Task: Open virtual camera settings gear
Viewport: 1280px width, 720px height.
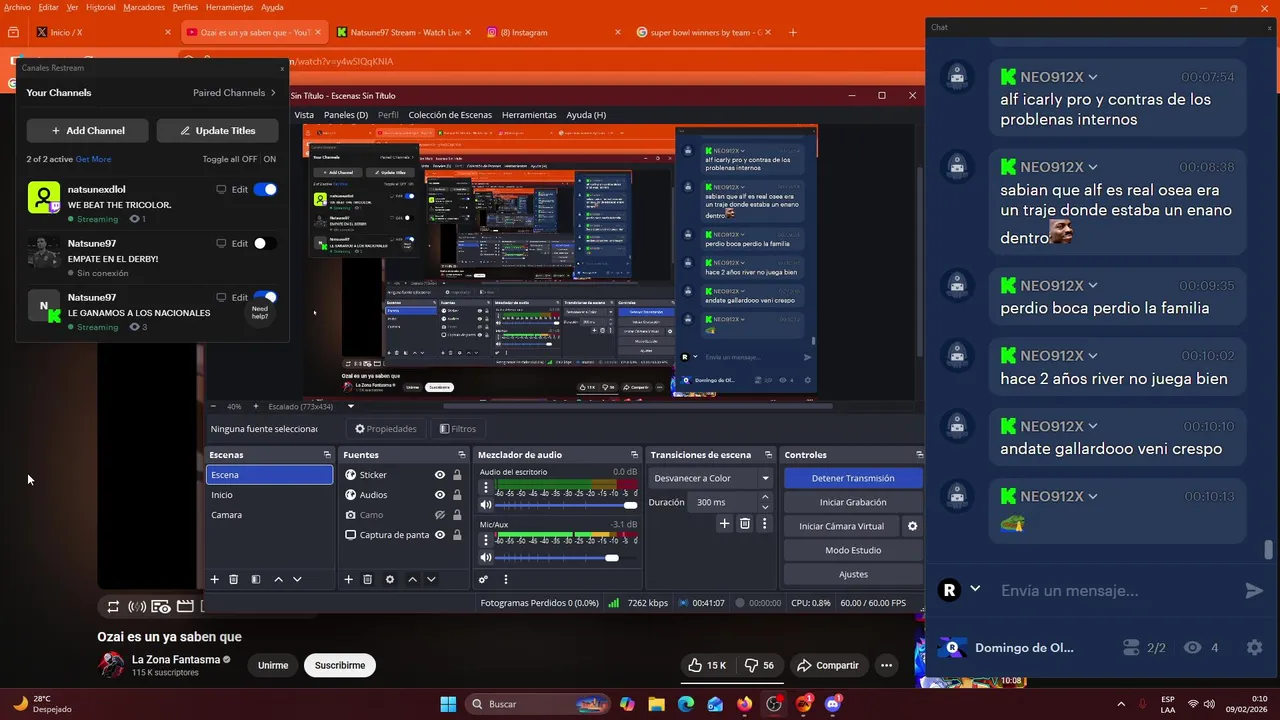Action: click(912, 526)
